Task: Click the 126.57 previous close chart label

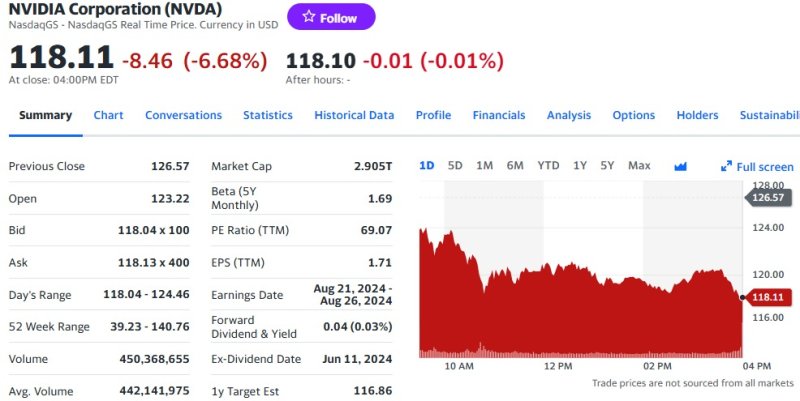Action: 768,197
